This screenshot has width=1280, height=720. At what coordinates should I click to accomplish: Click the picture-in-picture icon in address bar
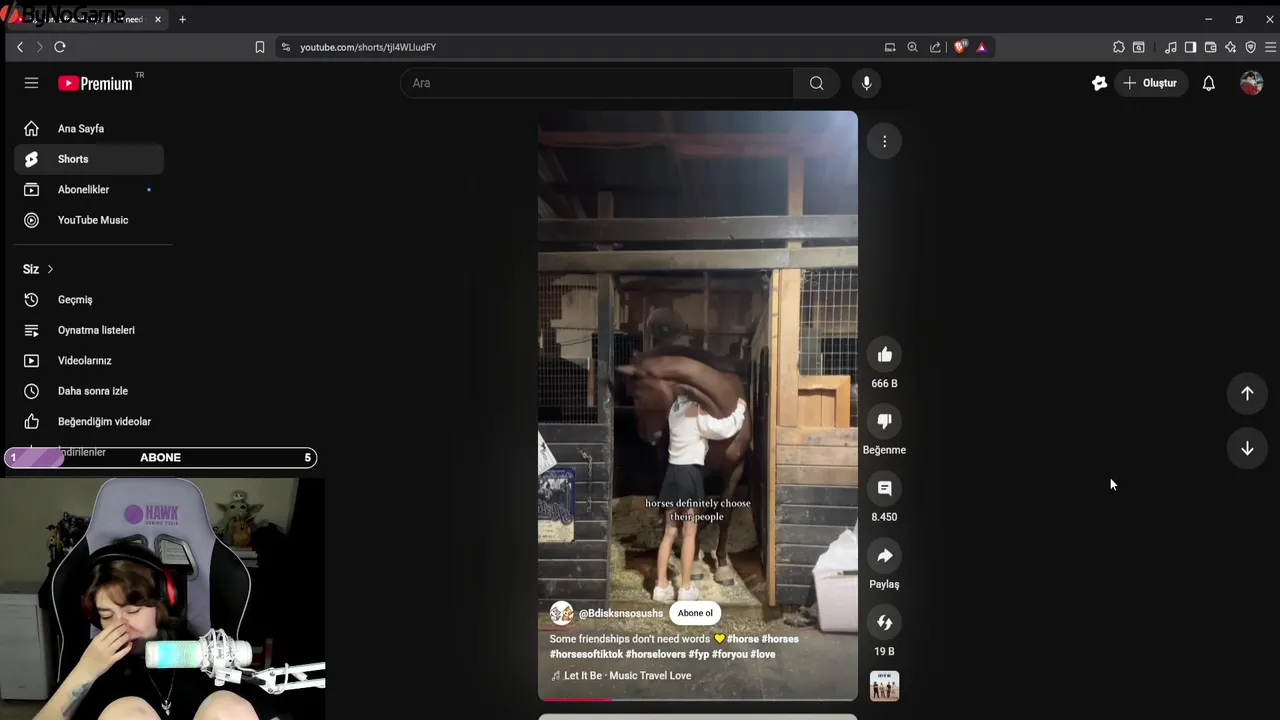click(890, 47)
